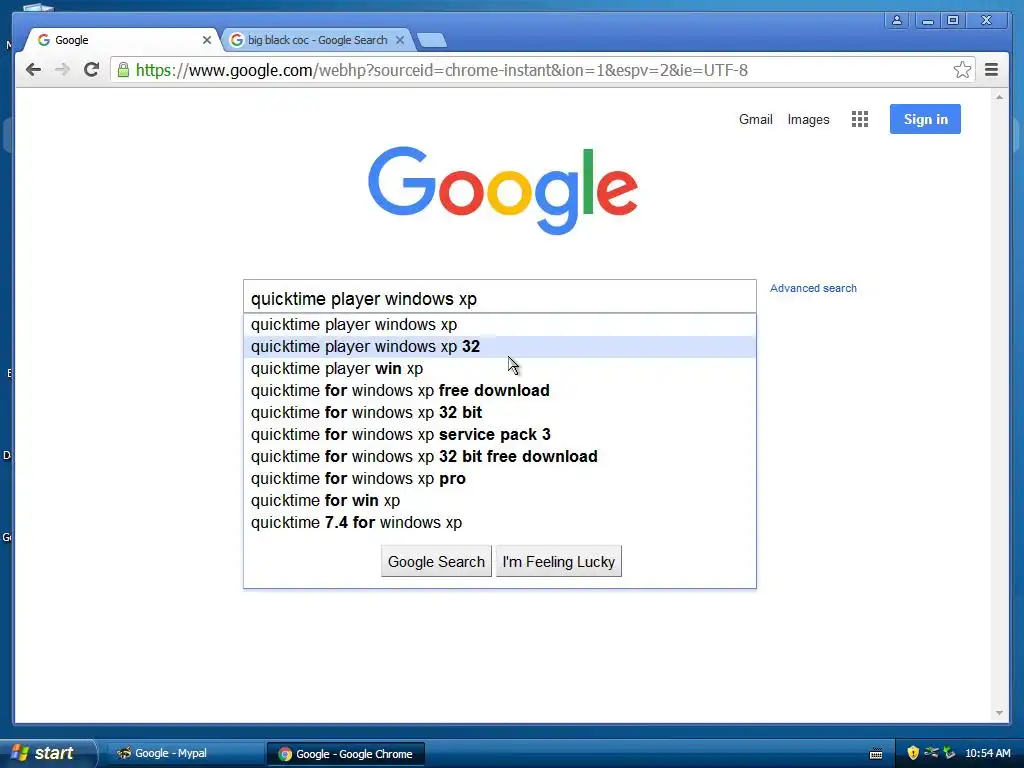
Task: Open the Gmail link
Action: click(756, 120)
